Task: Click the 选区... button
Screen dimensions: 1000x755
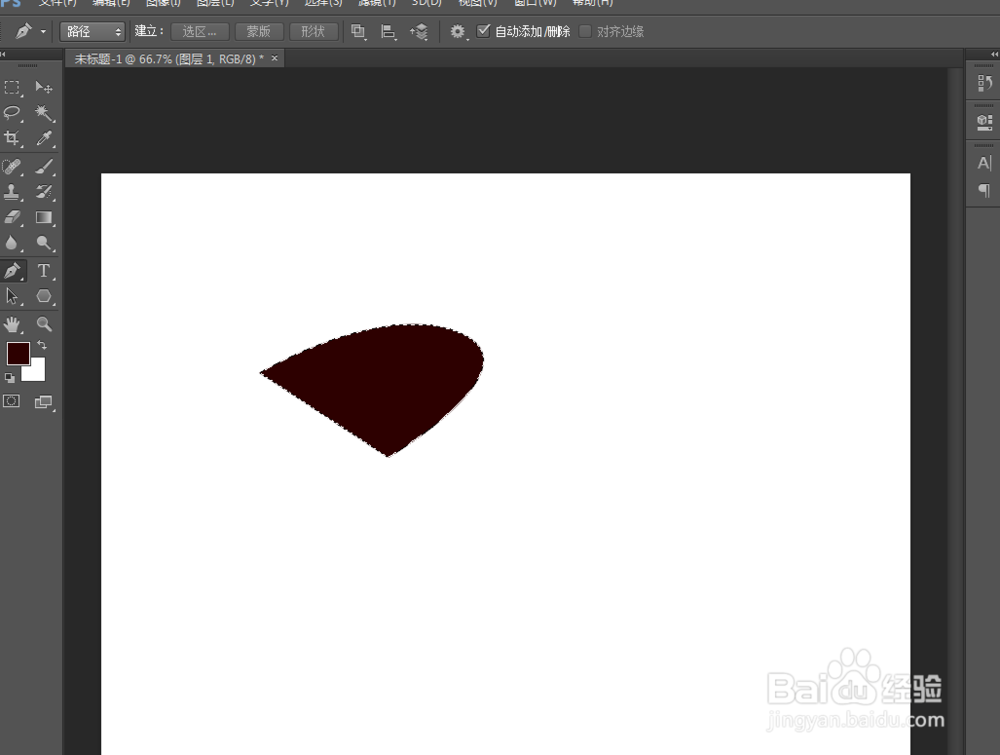Action: click(x=200, y=31)
